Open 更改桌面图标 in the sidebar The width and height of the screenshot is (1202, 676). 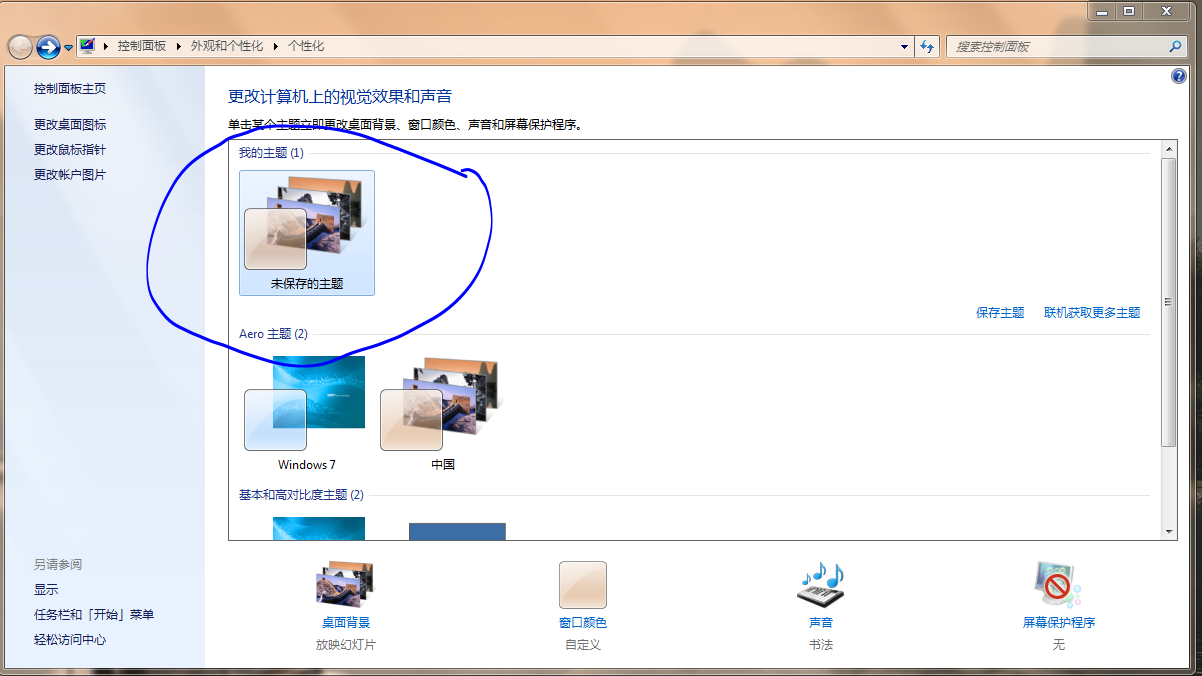70,125
